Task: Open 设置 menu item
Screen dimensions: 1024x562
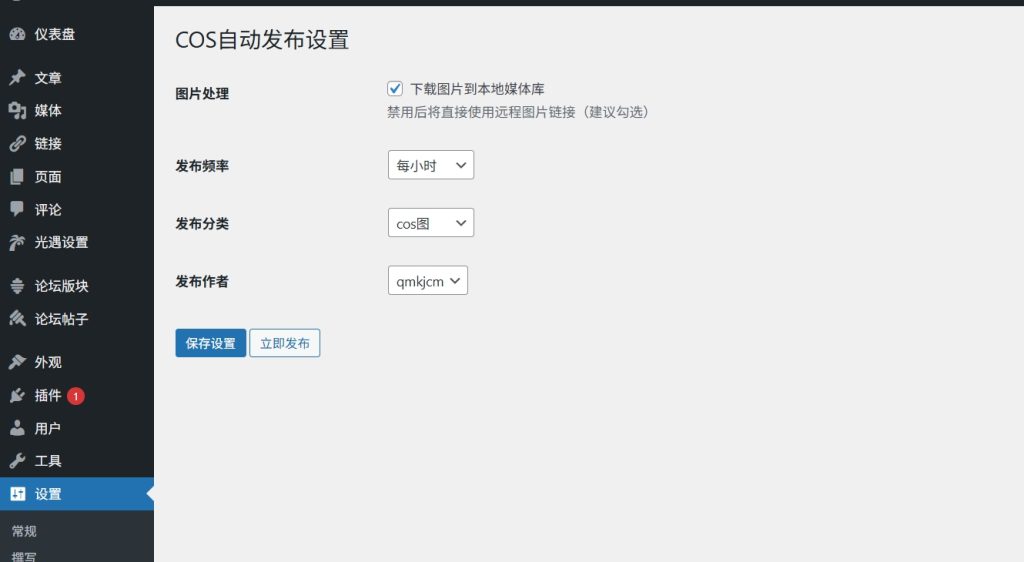Action: pos(76,494)
